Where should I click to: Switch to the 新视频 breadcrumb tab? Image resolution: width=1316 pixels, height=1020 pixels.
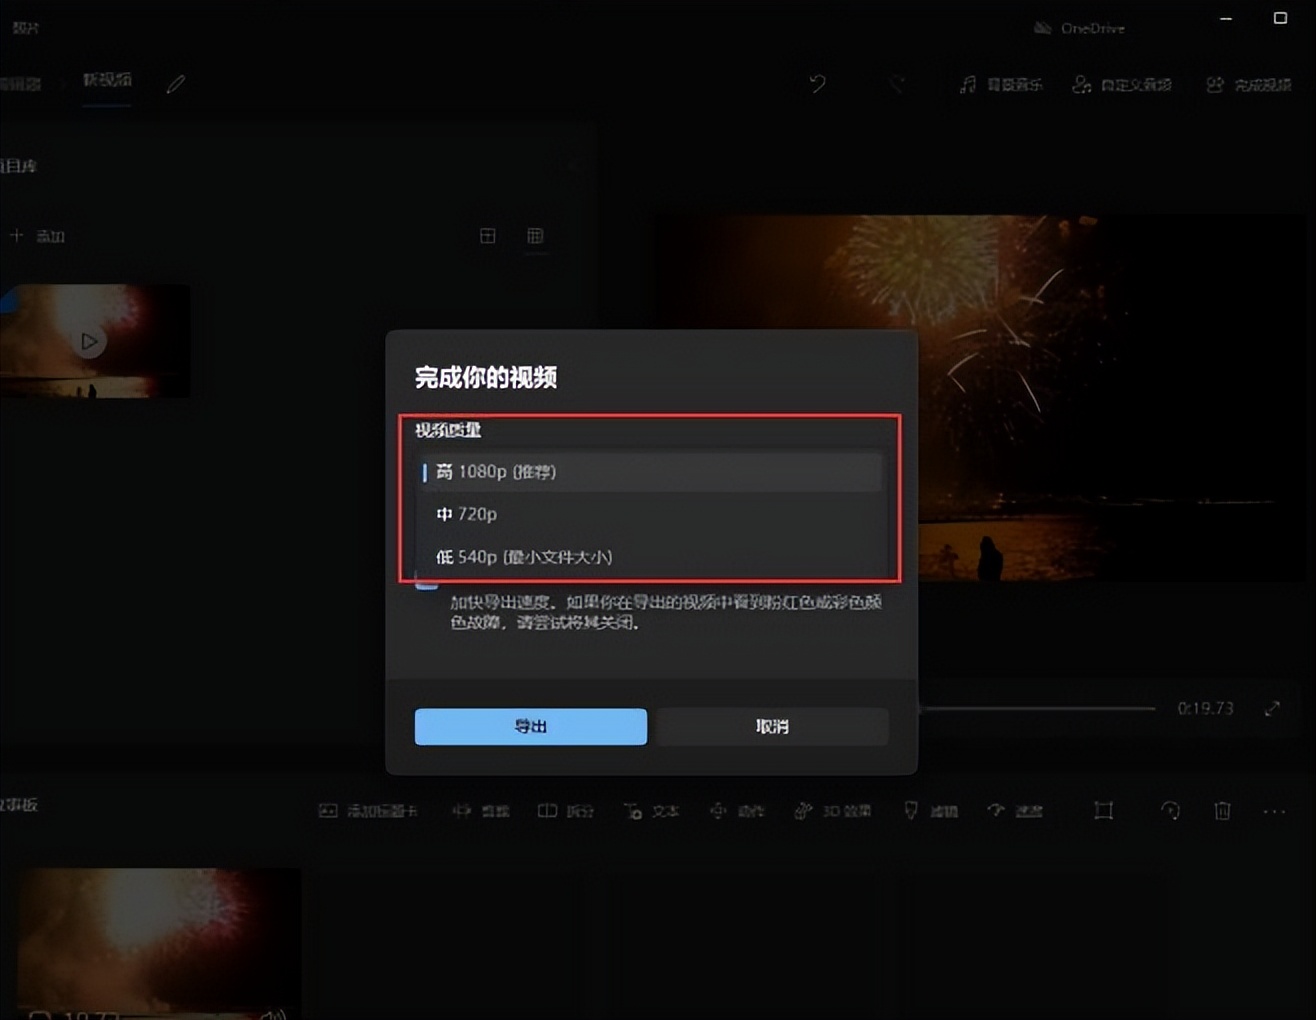(x=107, y=82)
